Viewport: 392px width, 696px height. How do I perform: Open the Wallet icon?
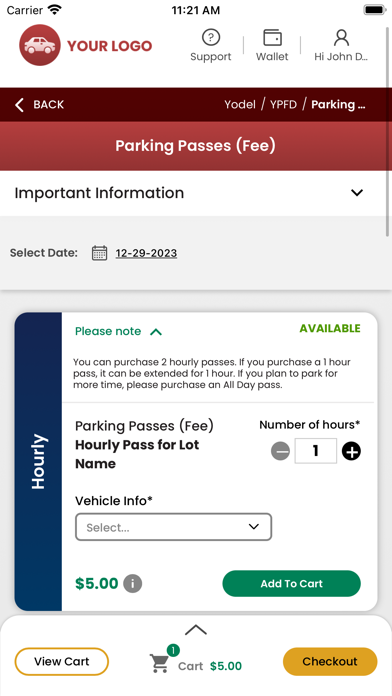click(x=272, y=38)
